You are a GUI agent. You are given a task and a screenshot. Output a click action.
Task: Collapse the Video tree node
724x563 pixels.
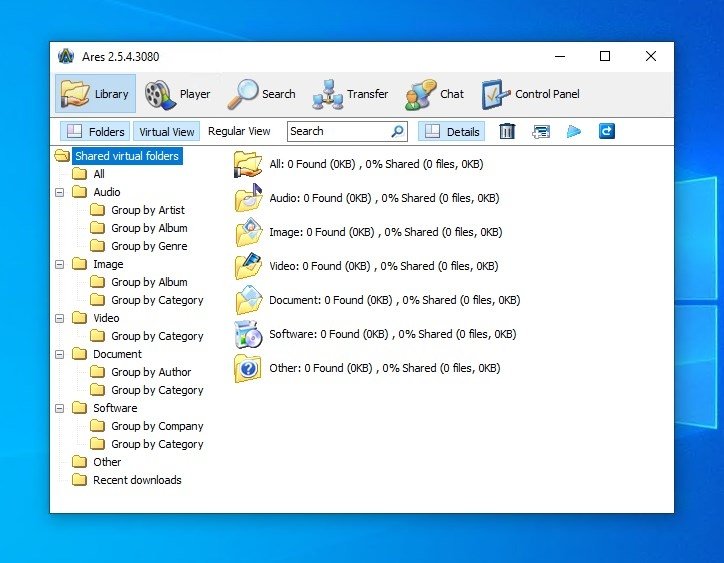60,318
